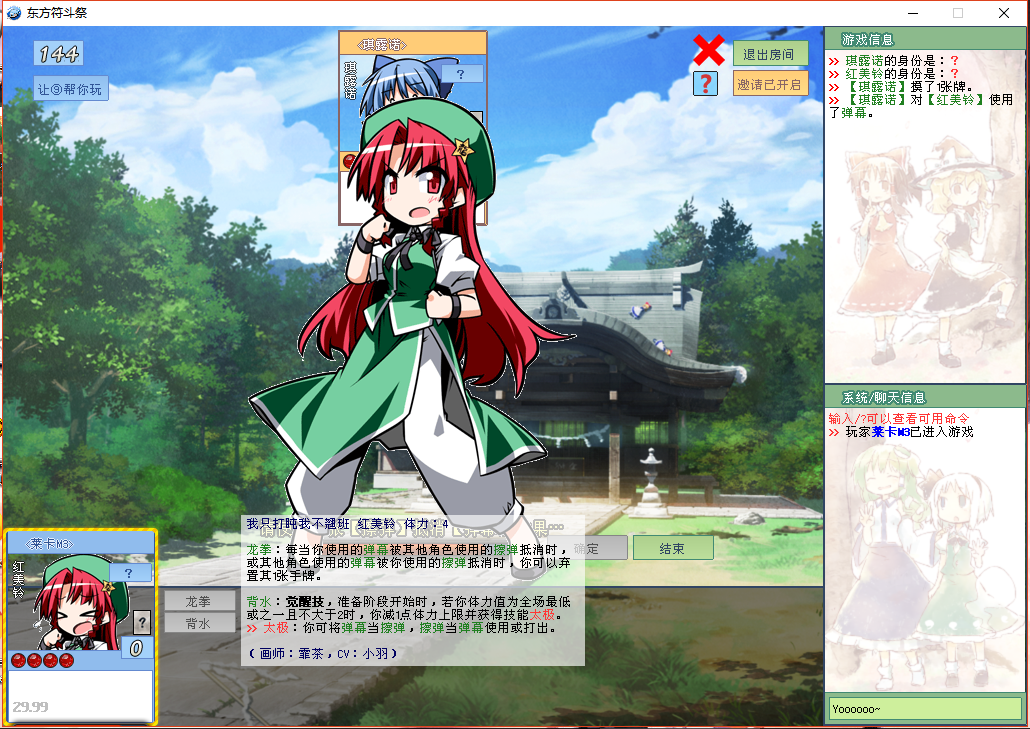1030x729 pixels.
Task: Click the 系统/聊天信息 panel header
Action: coord(924,397)
